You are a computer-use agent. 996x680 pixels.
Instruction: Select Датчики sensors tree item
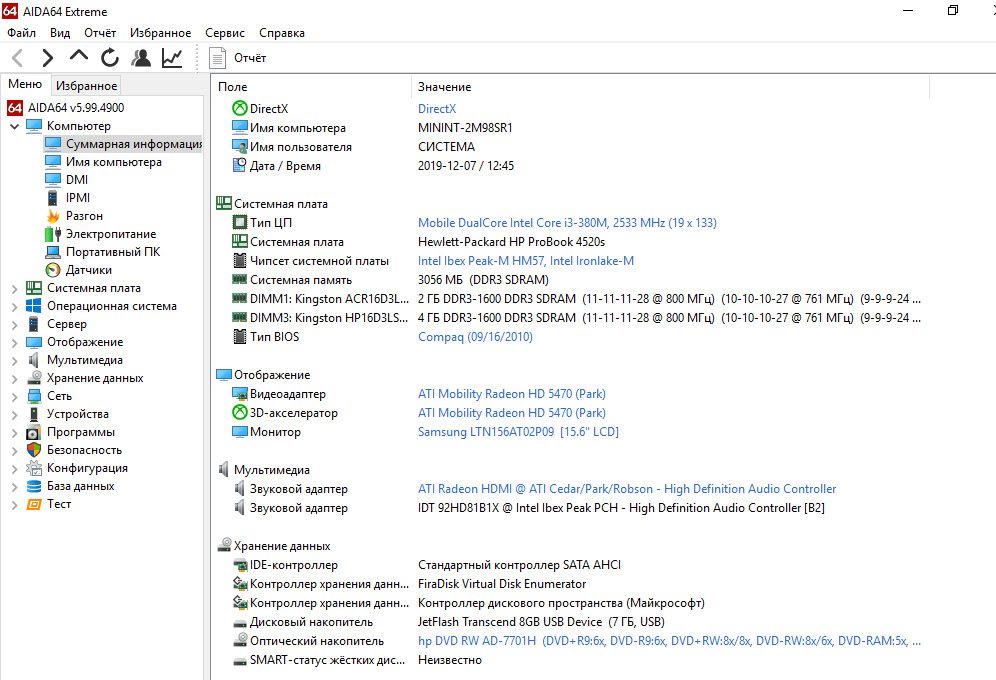click(x=88, y=270)
